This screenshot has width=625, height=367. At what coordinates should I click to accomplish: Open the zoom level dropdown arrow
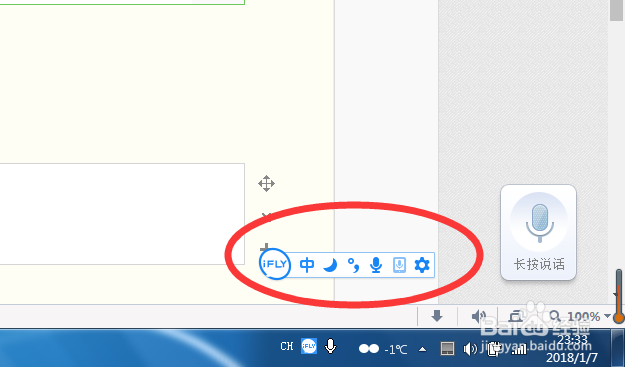coord(607,316)
